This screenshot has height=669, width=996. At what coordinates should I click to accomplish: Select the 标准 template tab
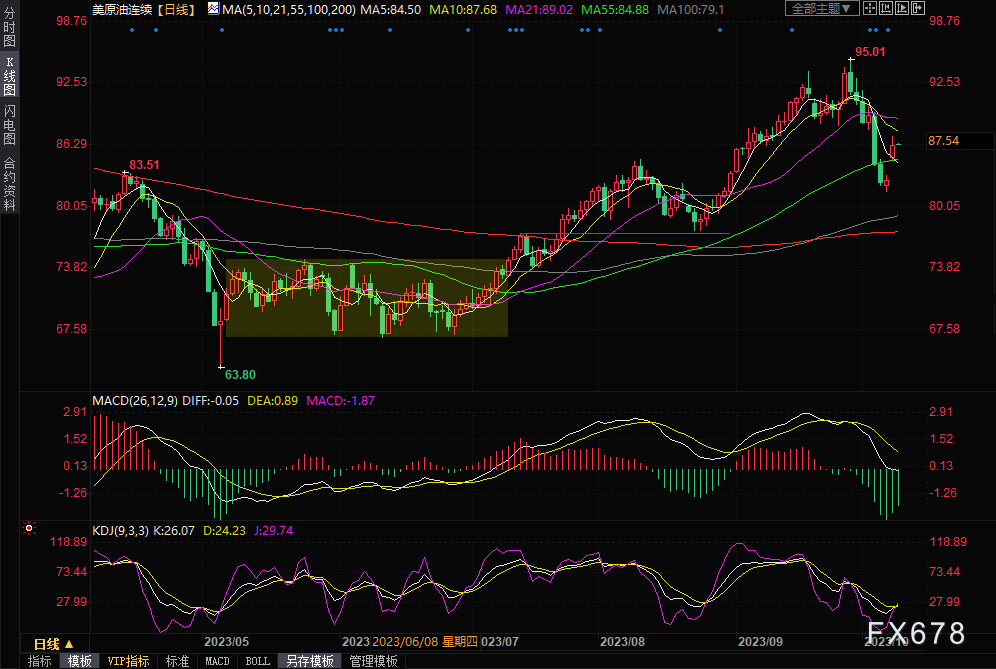click(x=177, y=661)
